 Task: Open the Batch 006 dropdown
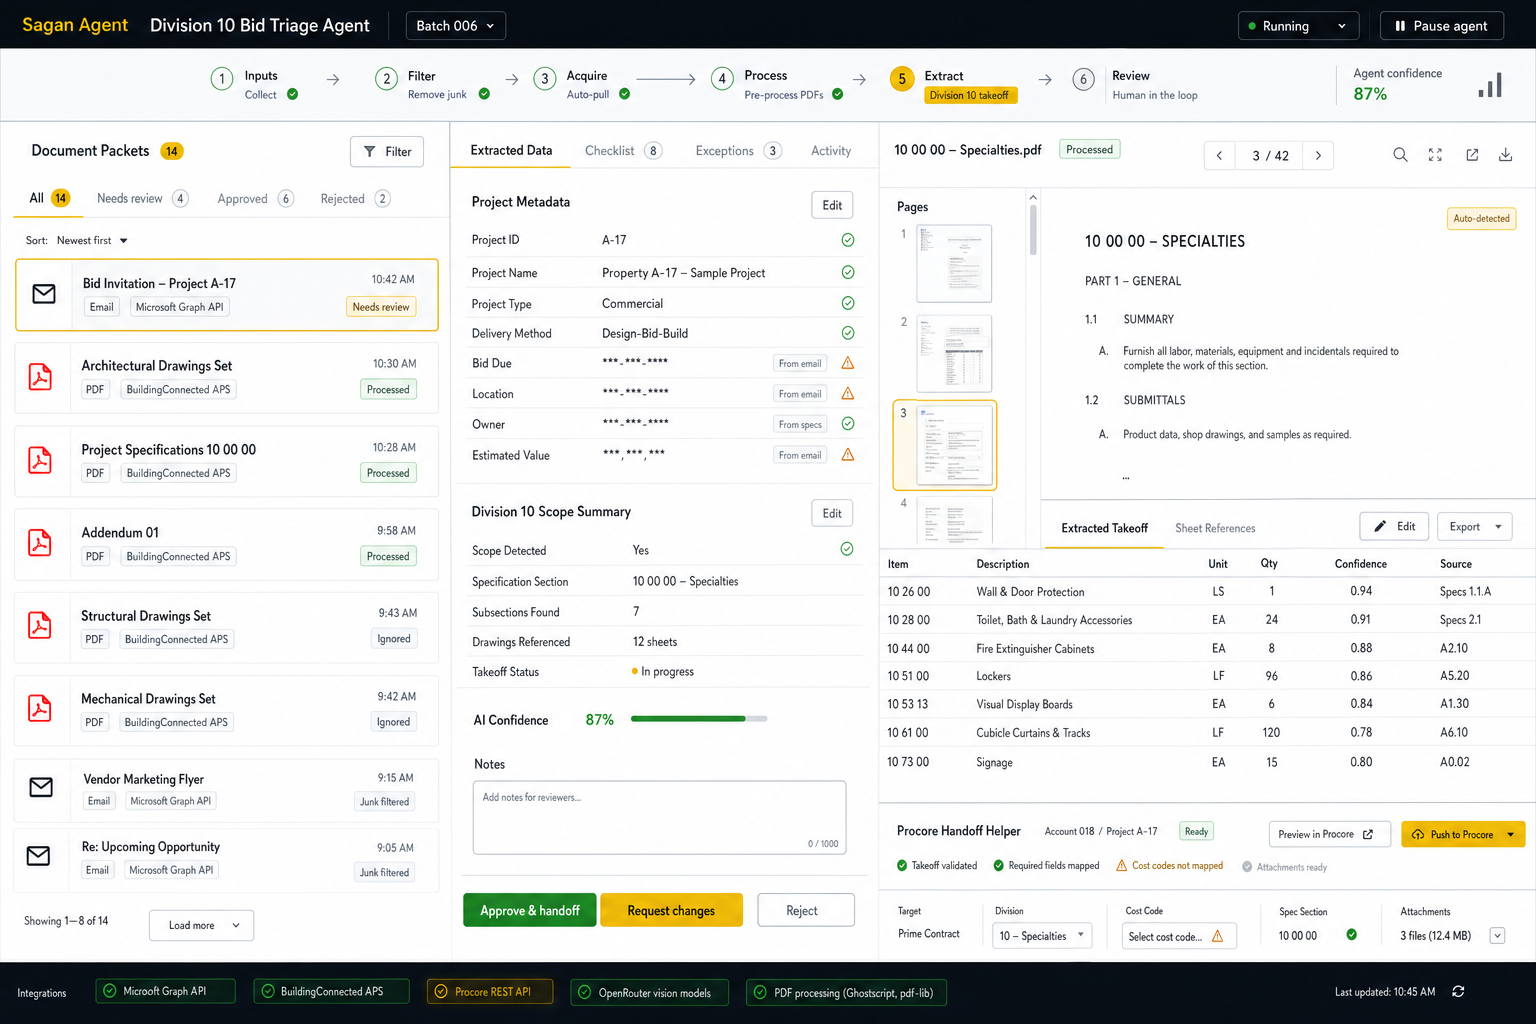(456, 26)
